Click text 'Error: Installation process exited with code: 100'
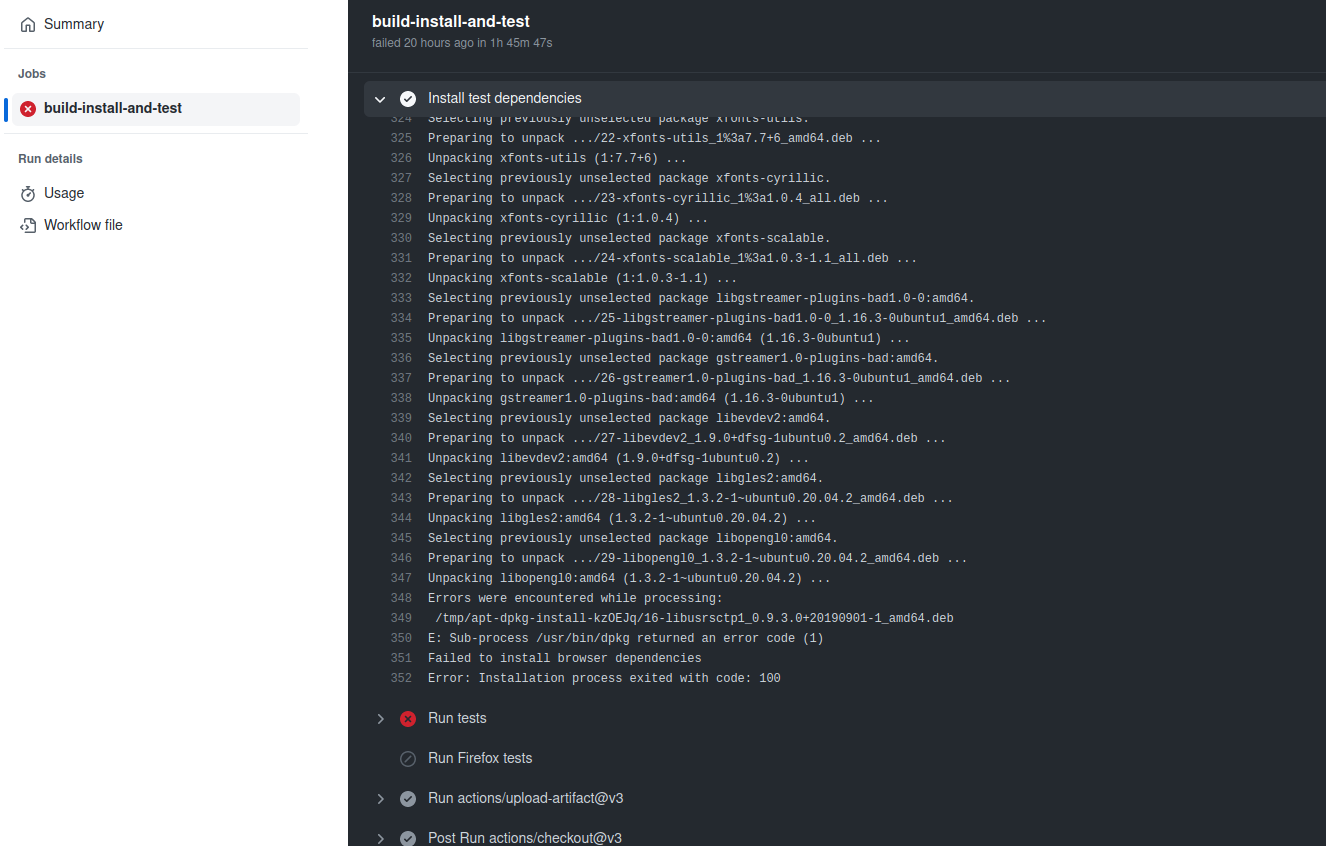 point(604,678)
